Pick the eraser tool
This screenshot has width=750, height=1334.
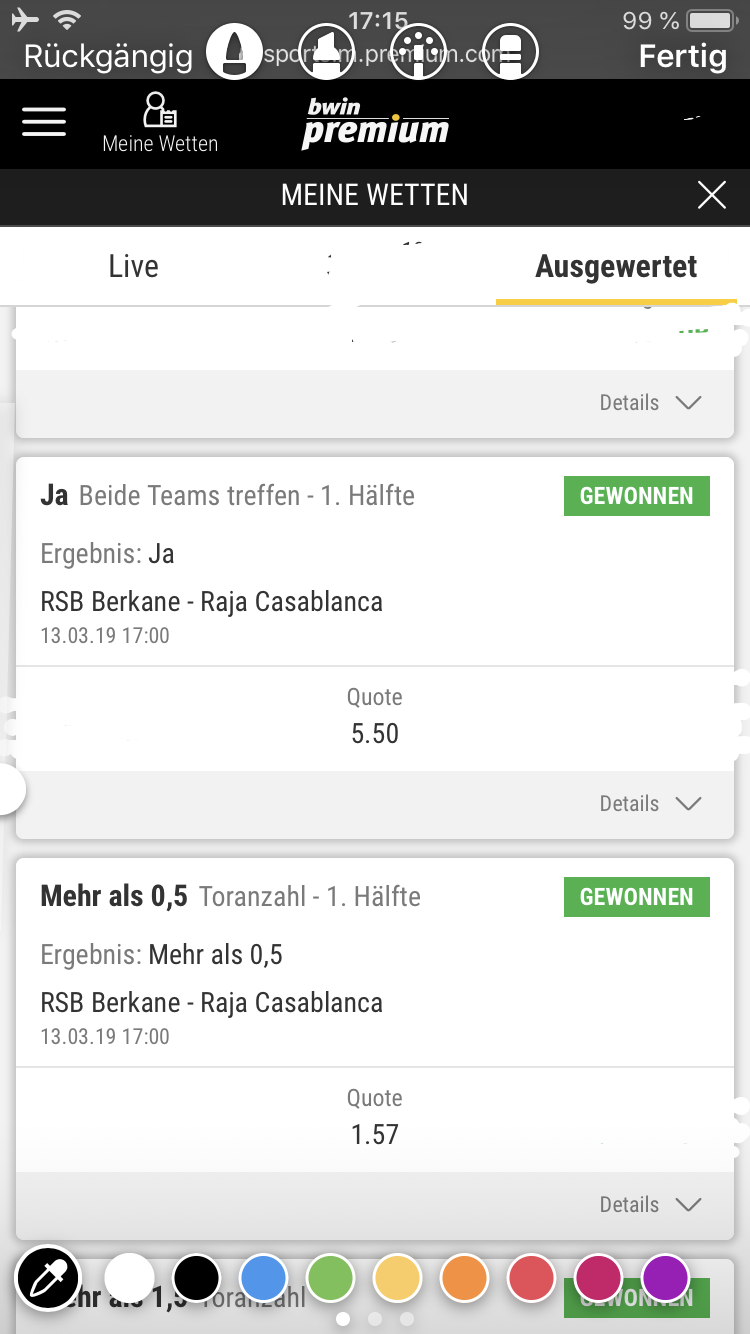[x=510, y=50]
